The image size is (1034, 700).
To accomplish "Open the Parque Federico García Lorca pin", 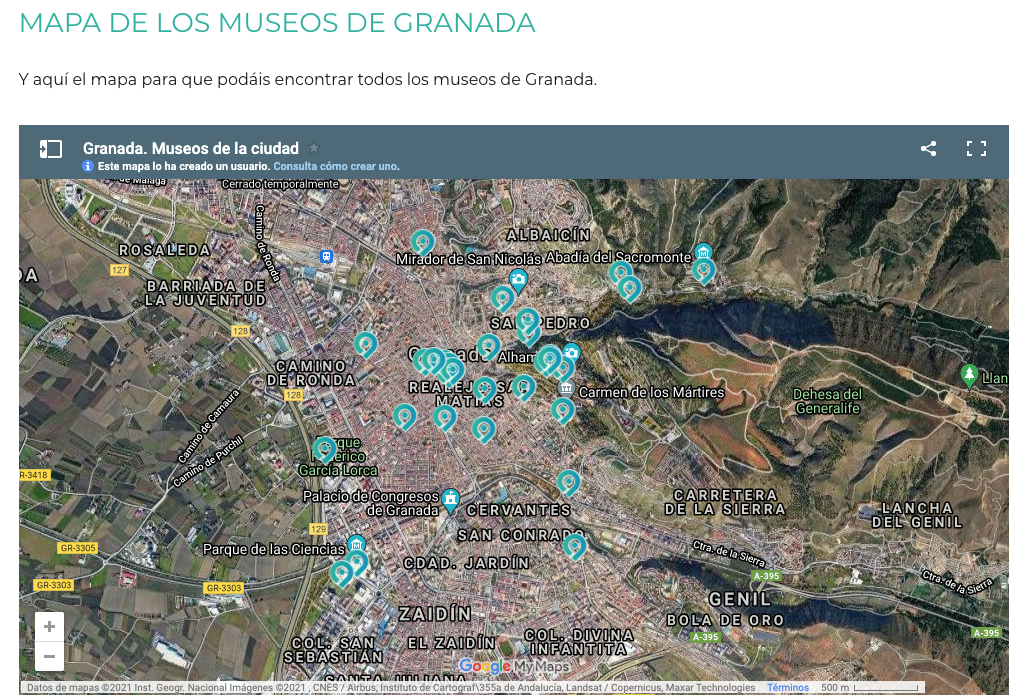I will (x=324, y=449).
